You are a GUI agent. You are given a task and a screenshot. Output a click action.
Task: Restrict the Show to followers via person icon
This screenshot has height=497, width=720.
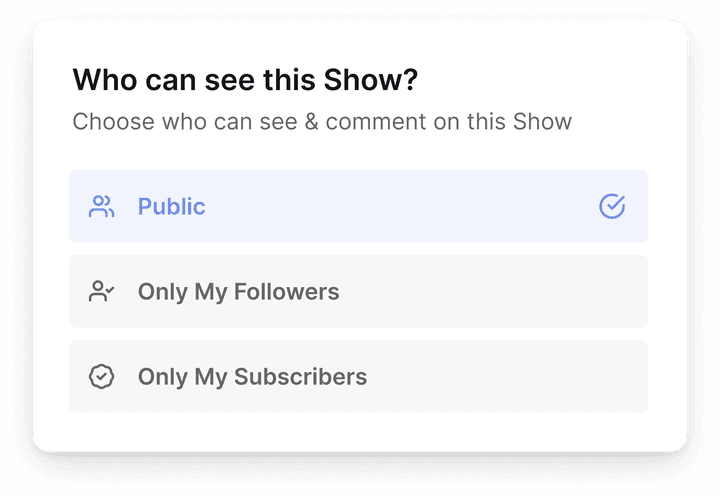[101, 291]
